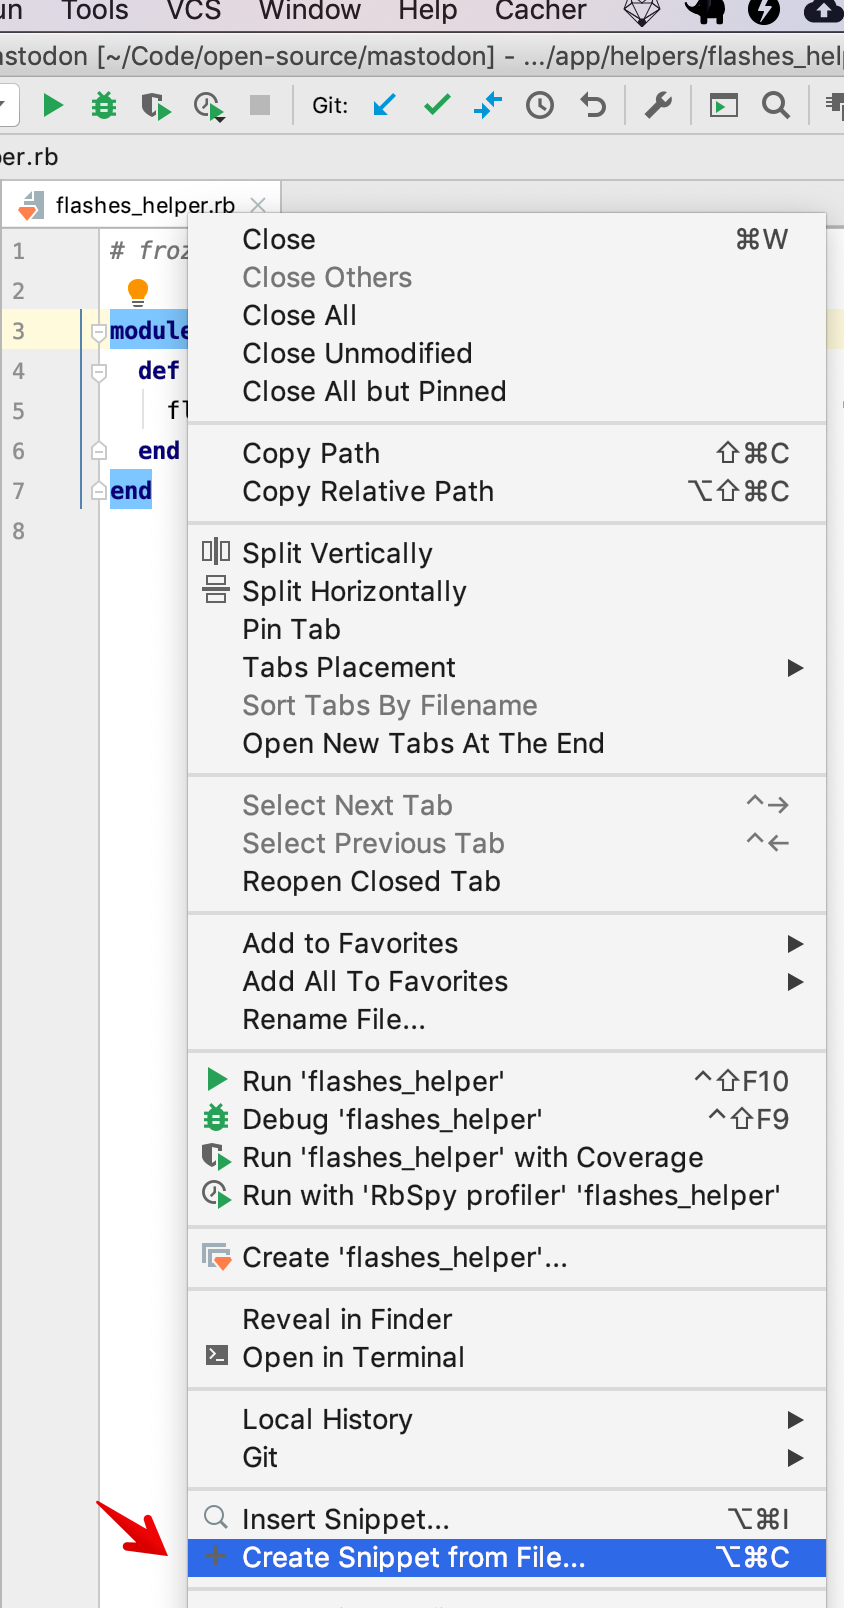844x1608 pixels.
Task: Click the Debug bug icon in toolbar
Action: [x=104, y=105]
